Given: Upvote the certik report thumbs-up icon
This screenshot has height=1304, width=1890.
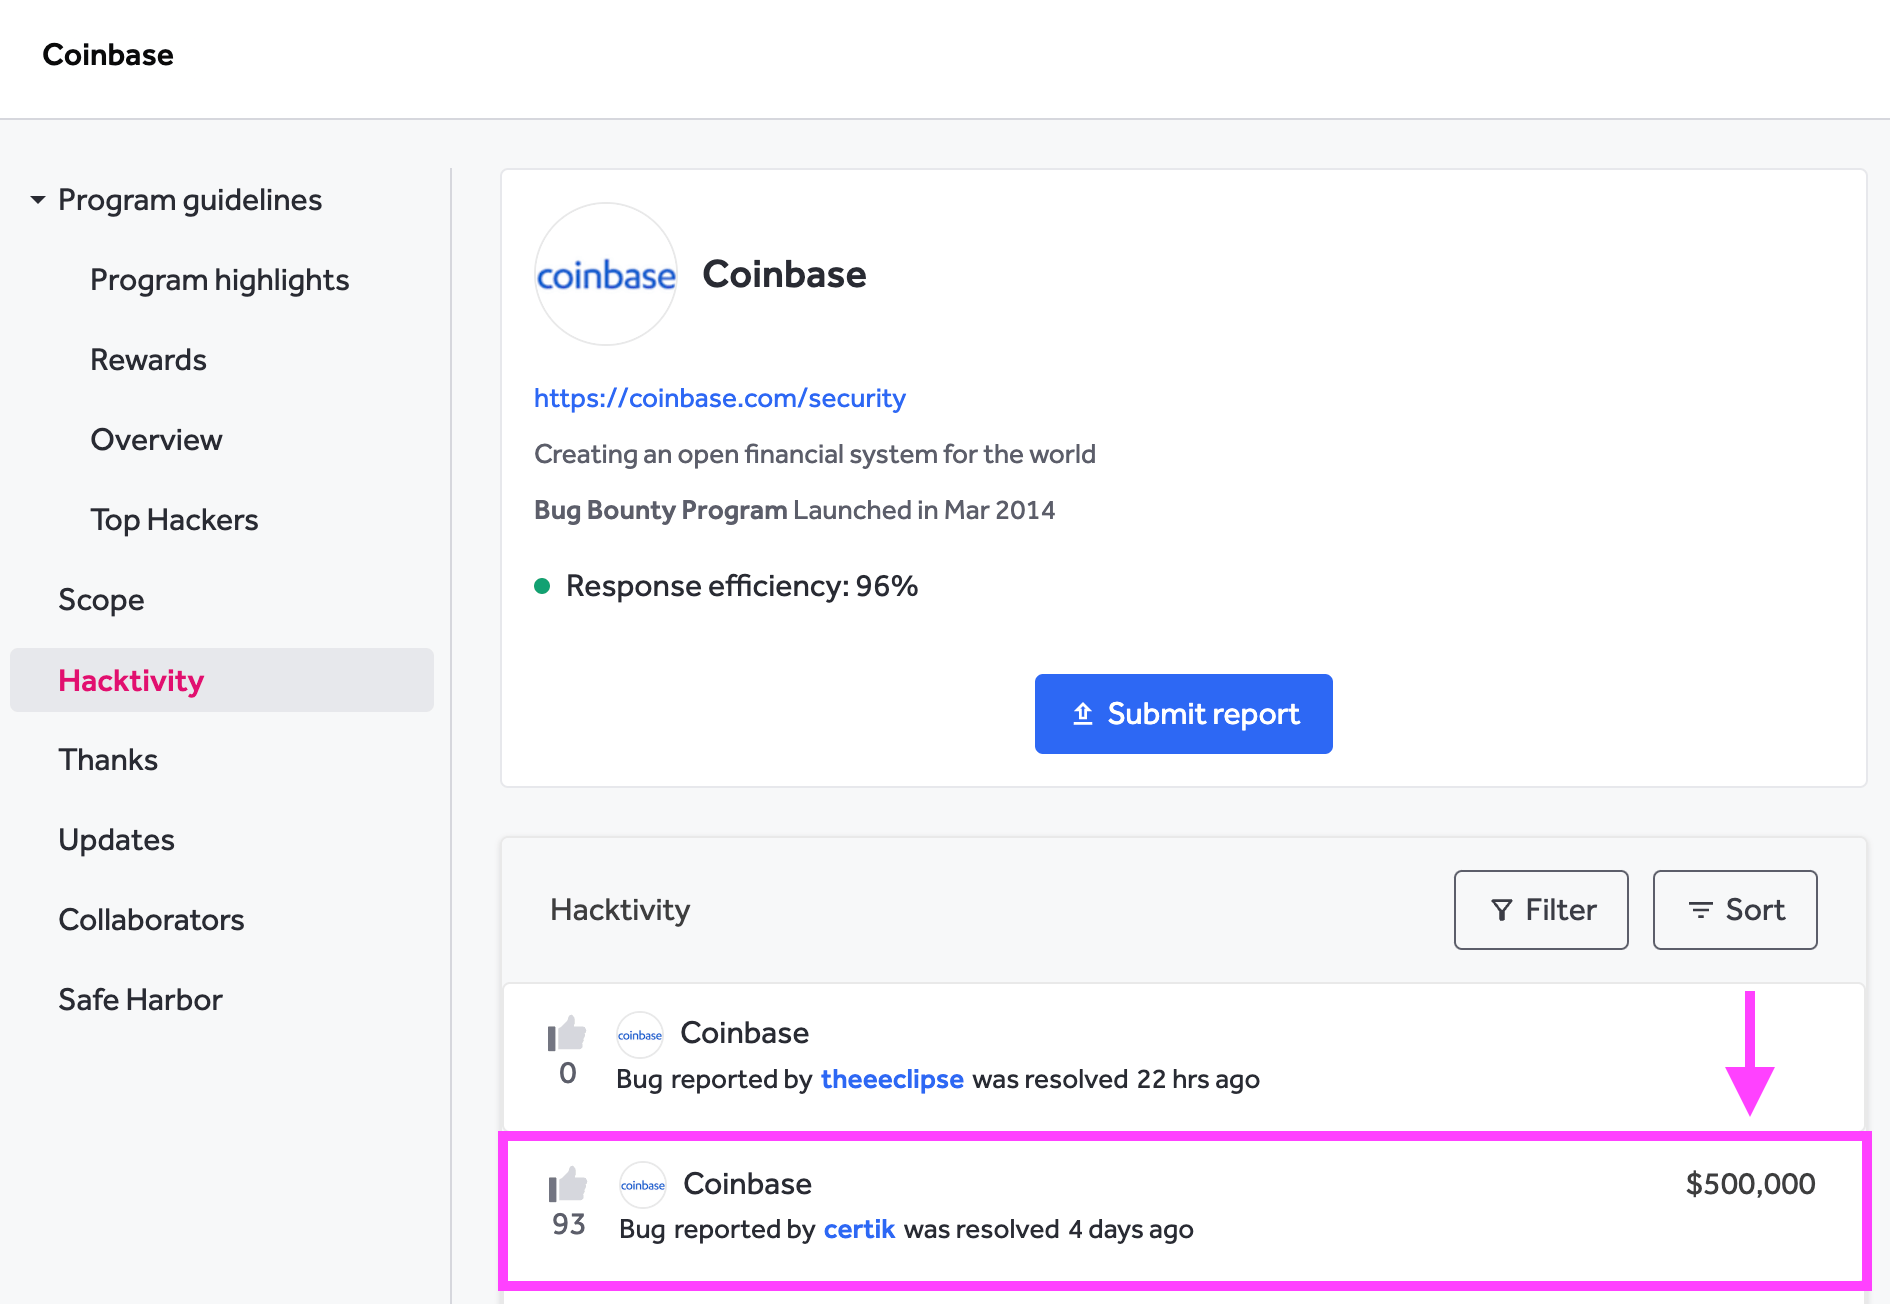Looking at the screenshot, I should point(568,1185).
